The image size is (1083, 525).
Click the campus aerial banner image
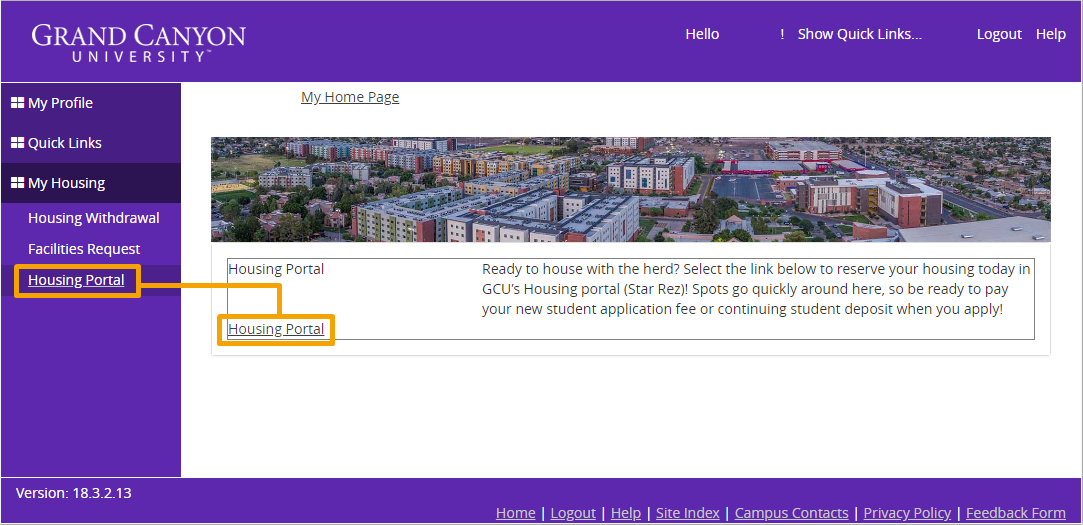(x=631, y=189)
